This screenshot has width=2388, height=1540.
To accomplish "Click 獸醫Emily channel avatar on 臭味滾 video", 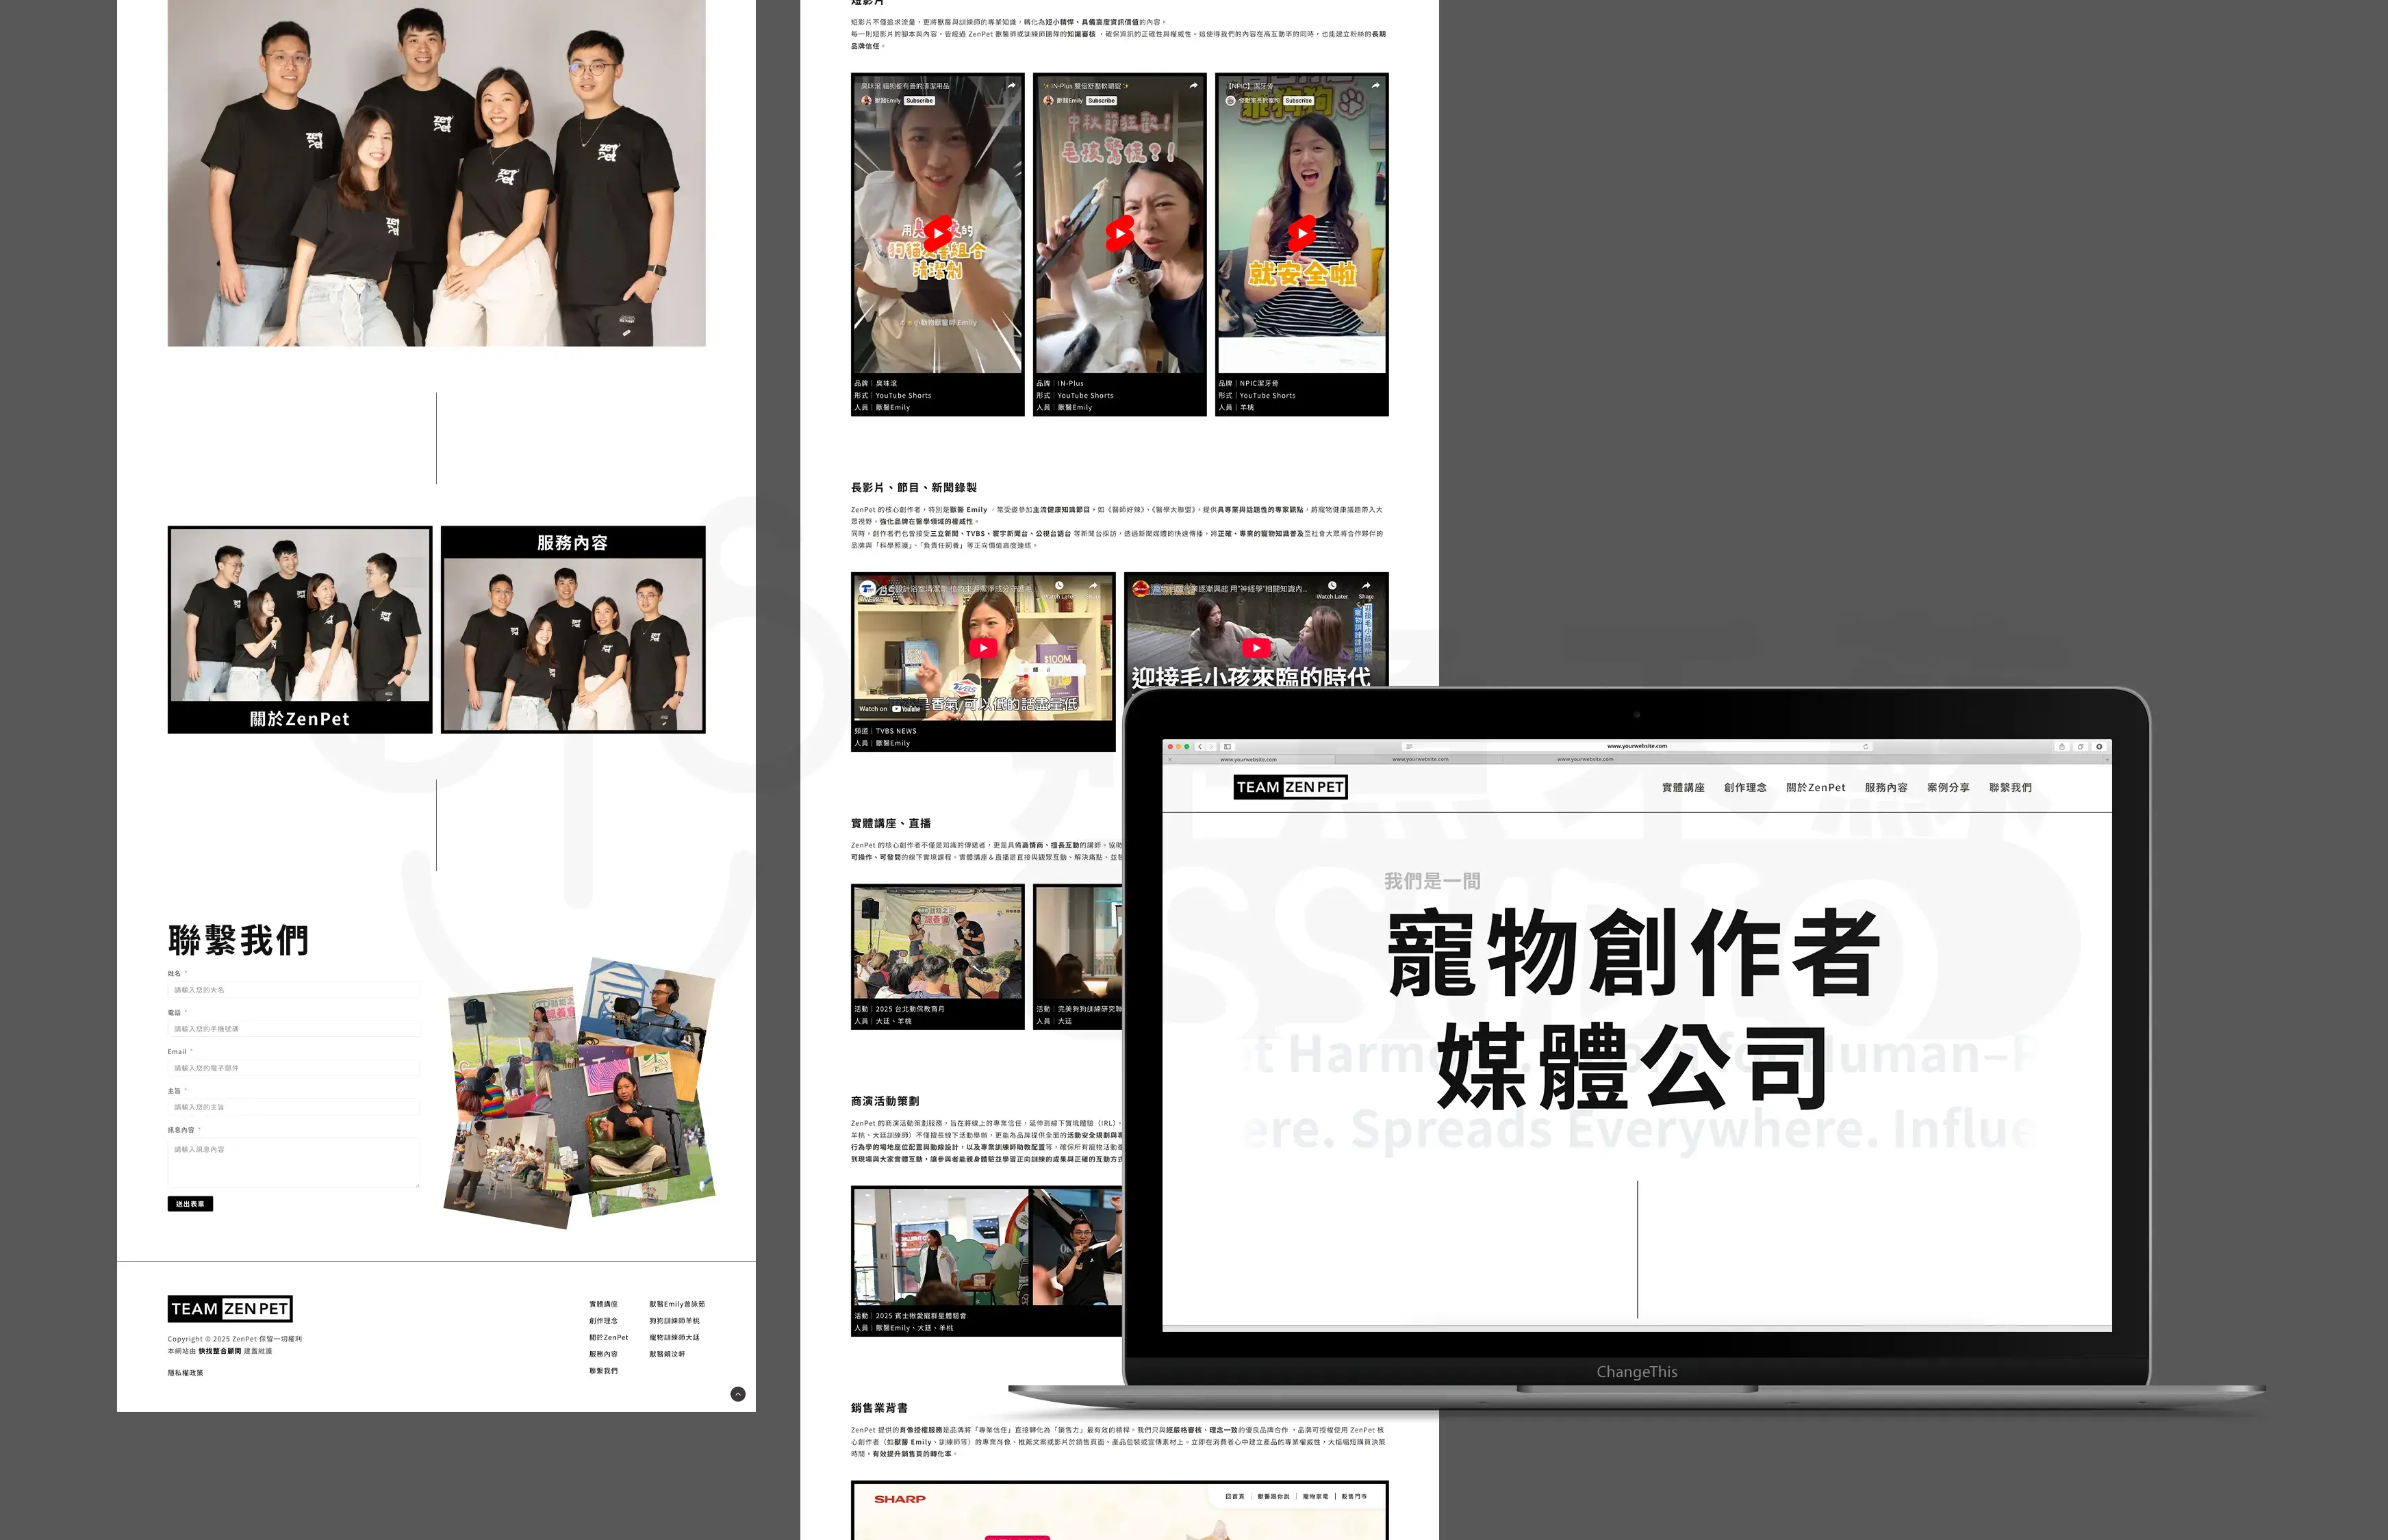I will pos(866,100).
